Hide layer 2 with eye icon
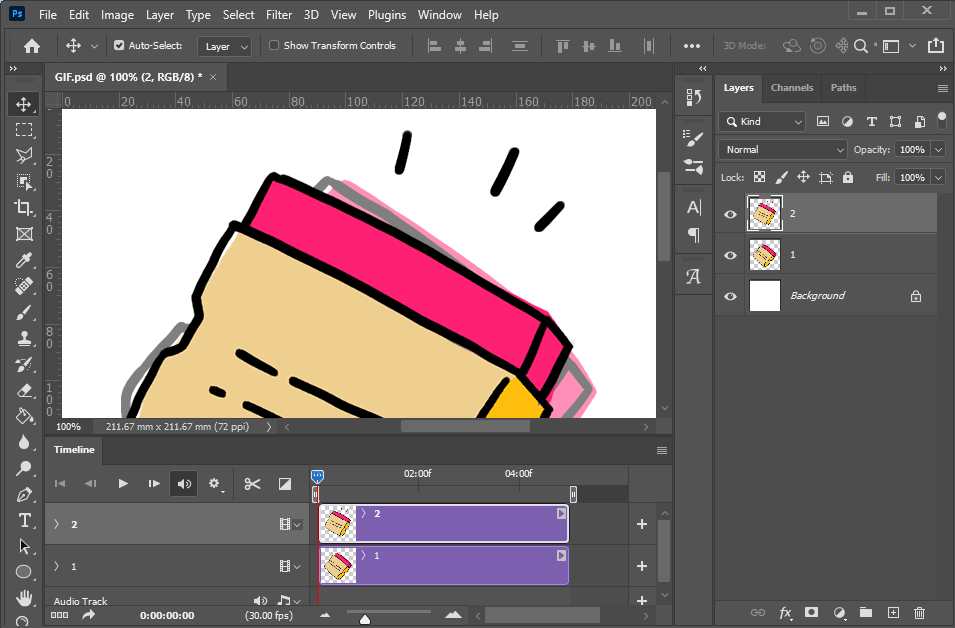The image size is (955, 628). click(x=730, y=214)
